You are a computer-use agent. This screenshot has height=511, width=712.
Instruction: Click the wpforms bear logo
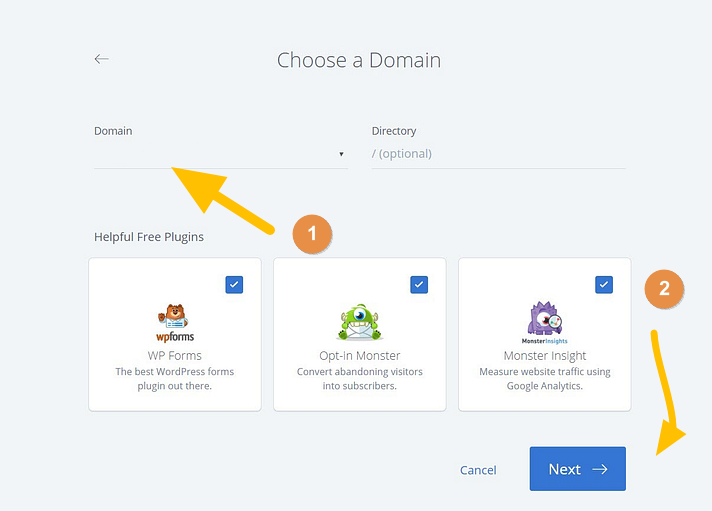click(x=175, y=322)
